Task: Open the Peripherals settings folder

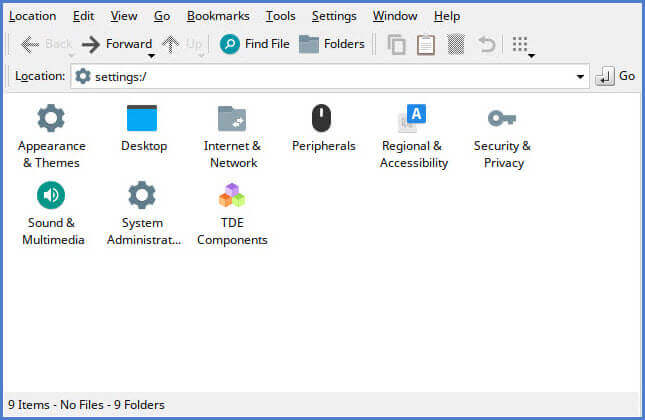Action: click(x=323, y=128)
